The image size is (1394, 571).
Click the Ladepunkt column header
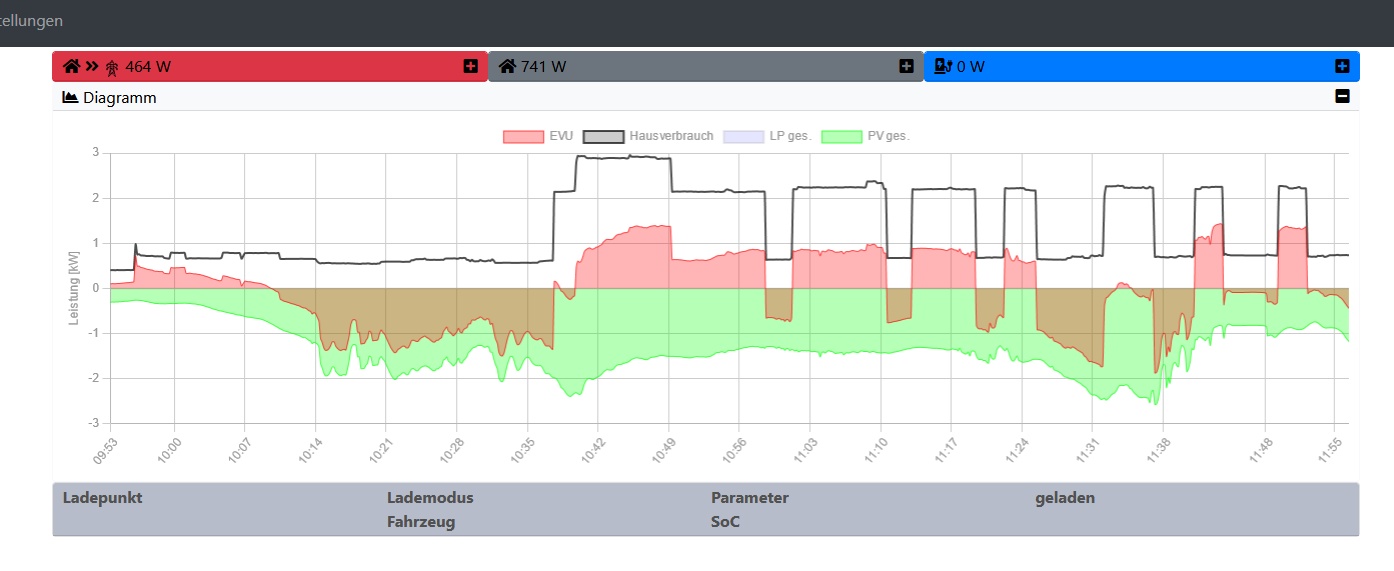(102, 498)
